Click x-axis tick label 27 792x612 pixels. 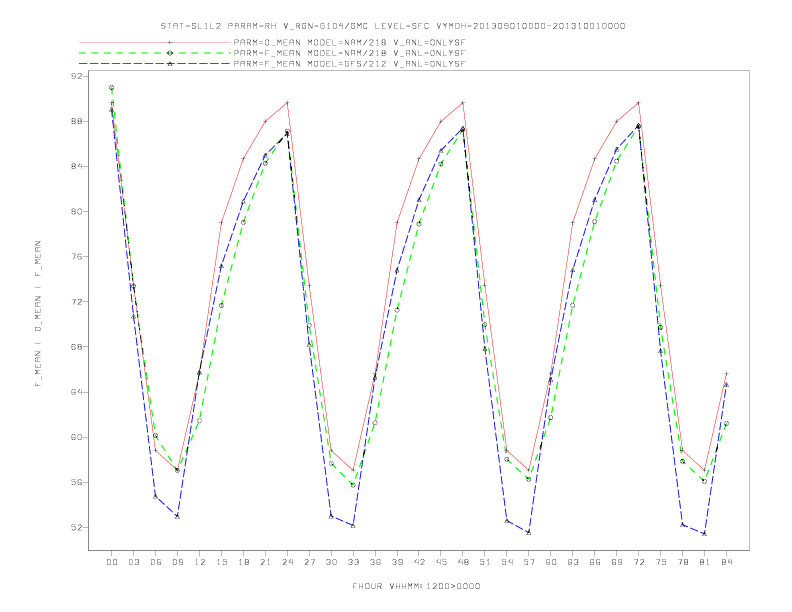[309, 562]
